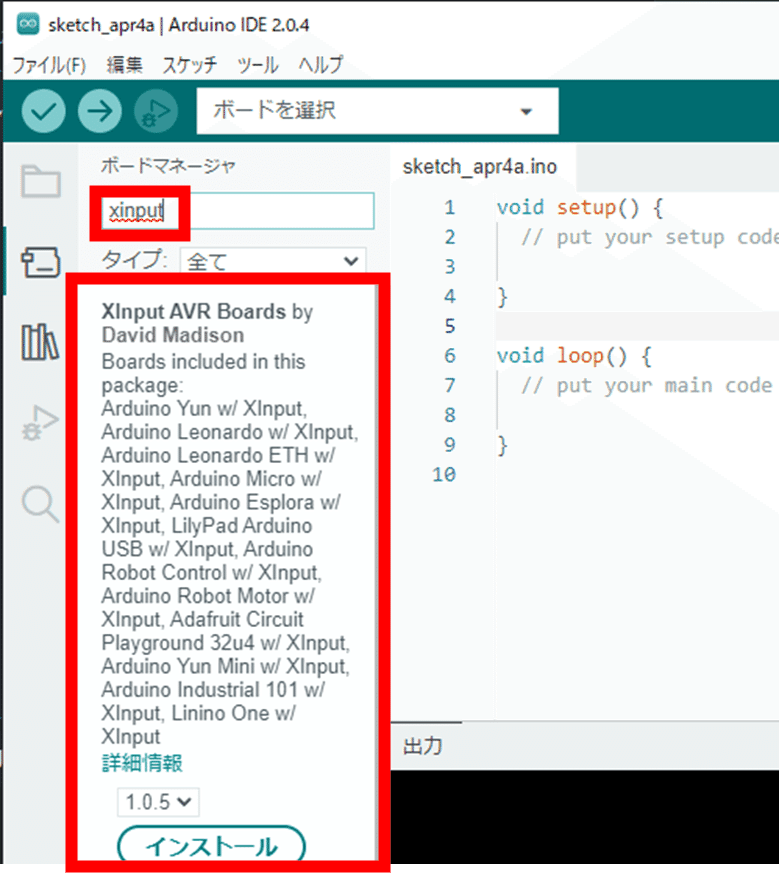Click the インストール button
Image resolution: width=779 pixels, height=873 pixels.
212,846
